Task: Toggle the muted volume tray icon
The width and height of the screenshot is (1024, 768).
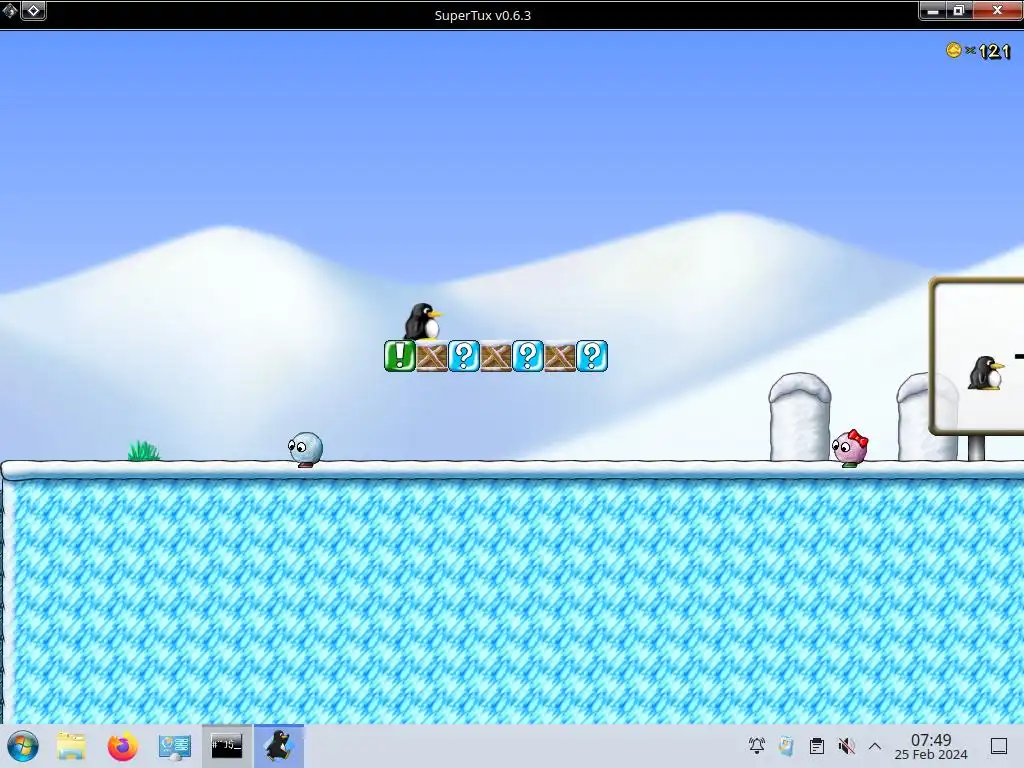Action: [846, 746]
